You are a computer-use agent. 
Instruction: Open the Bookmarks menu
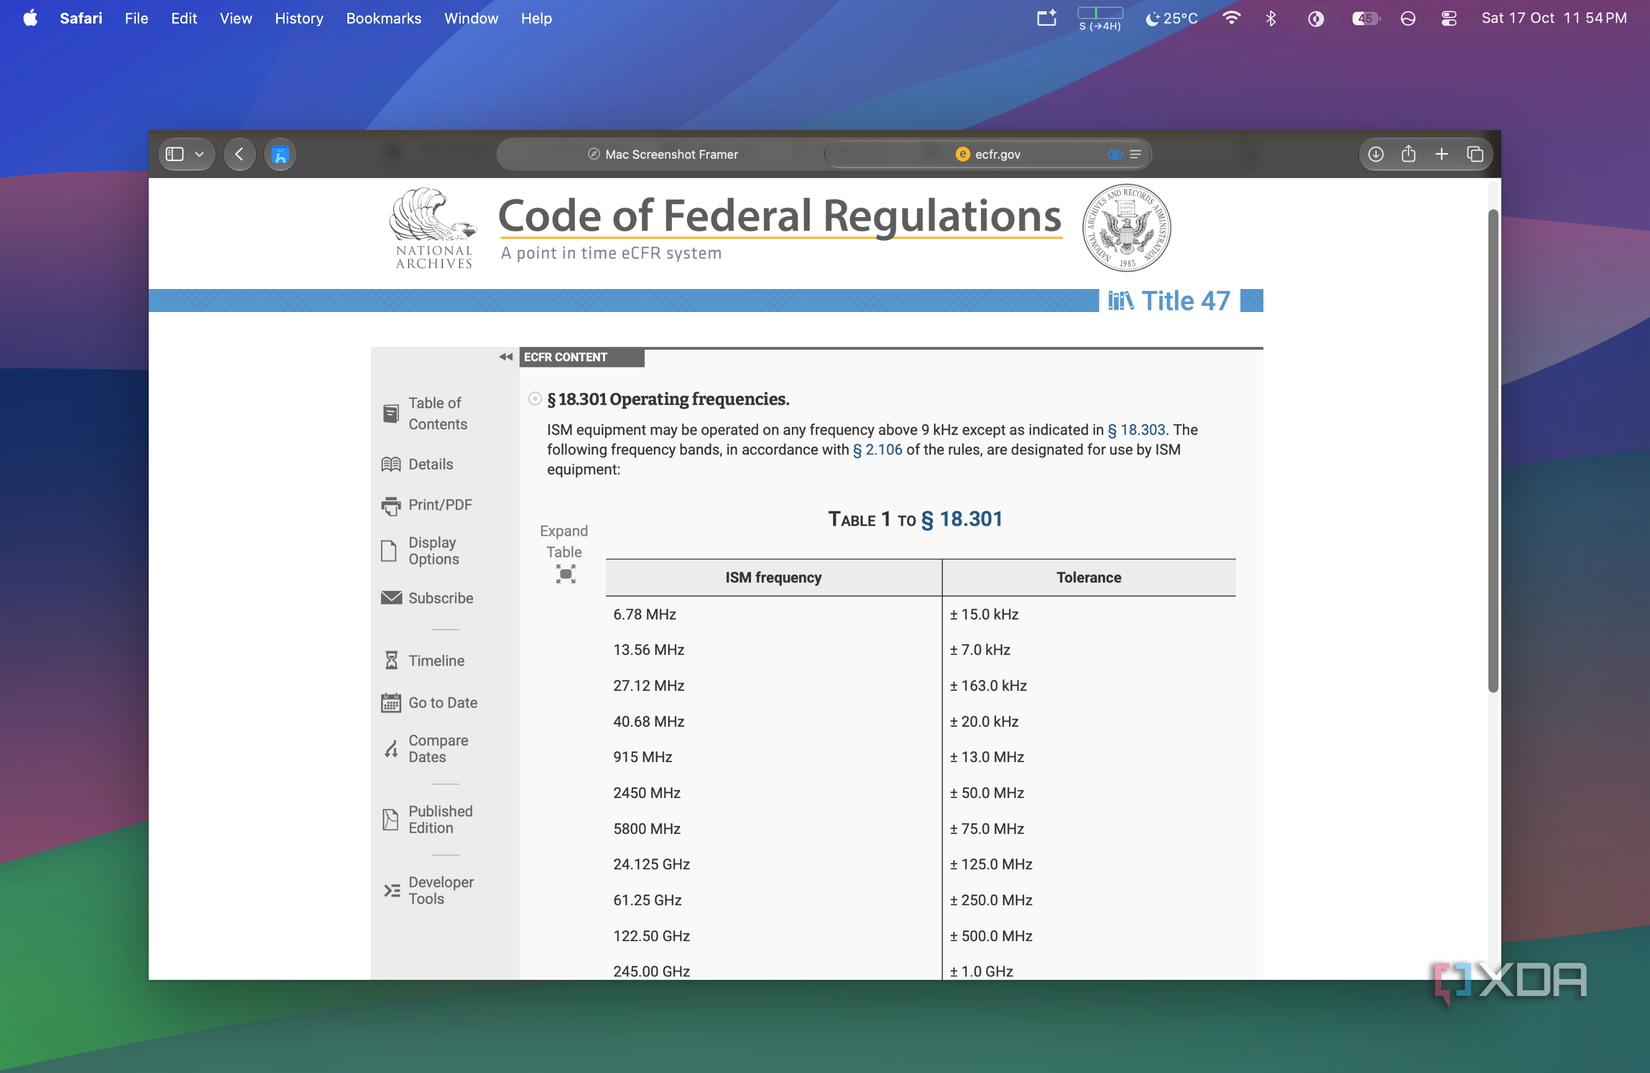pyautogui.click(x=384, y=18)
